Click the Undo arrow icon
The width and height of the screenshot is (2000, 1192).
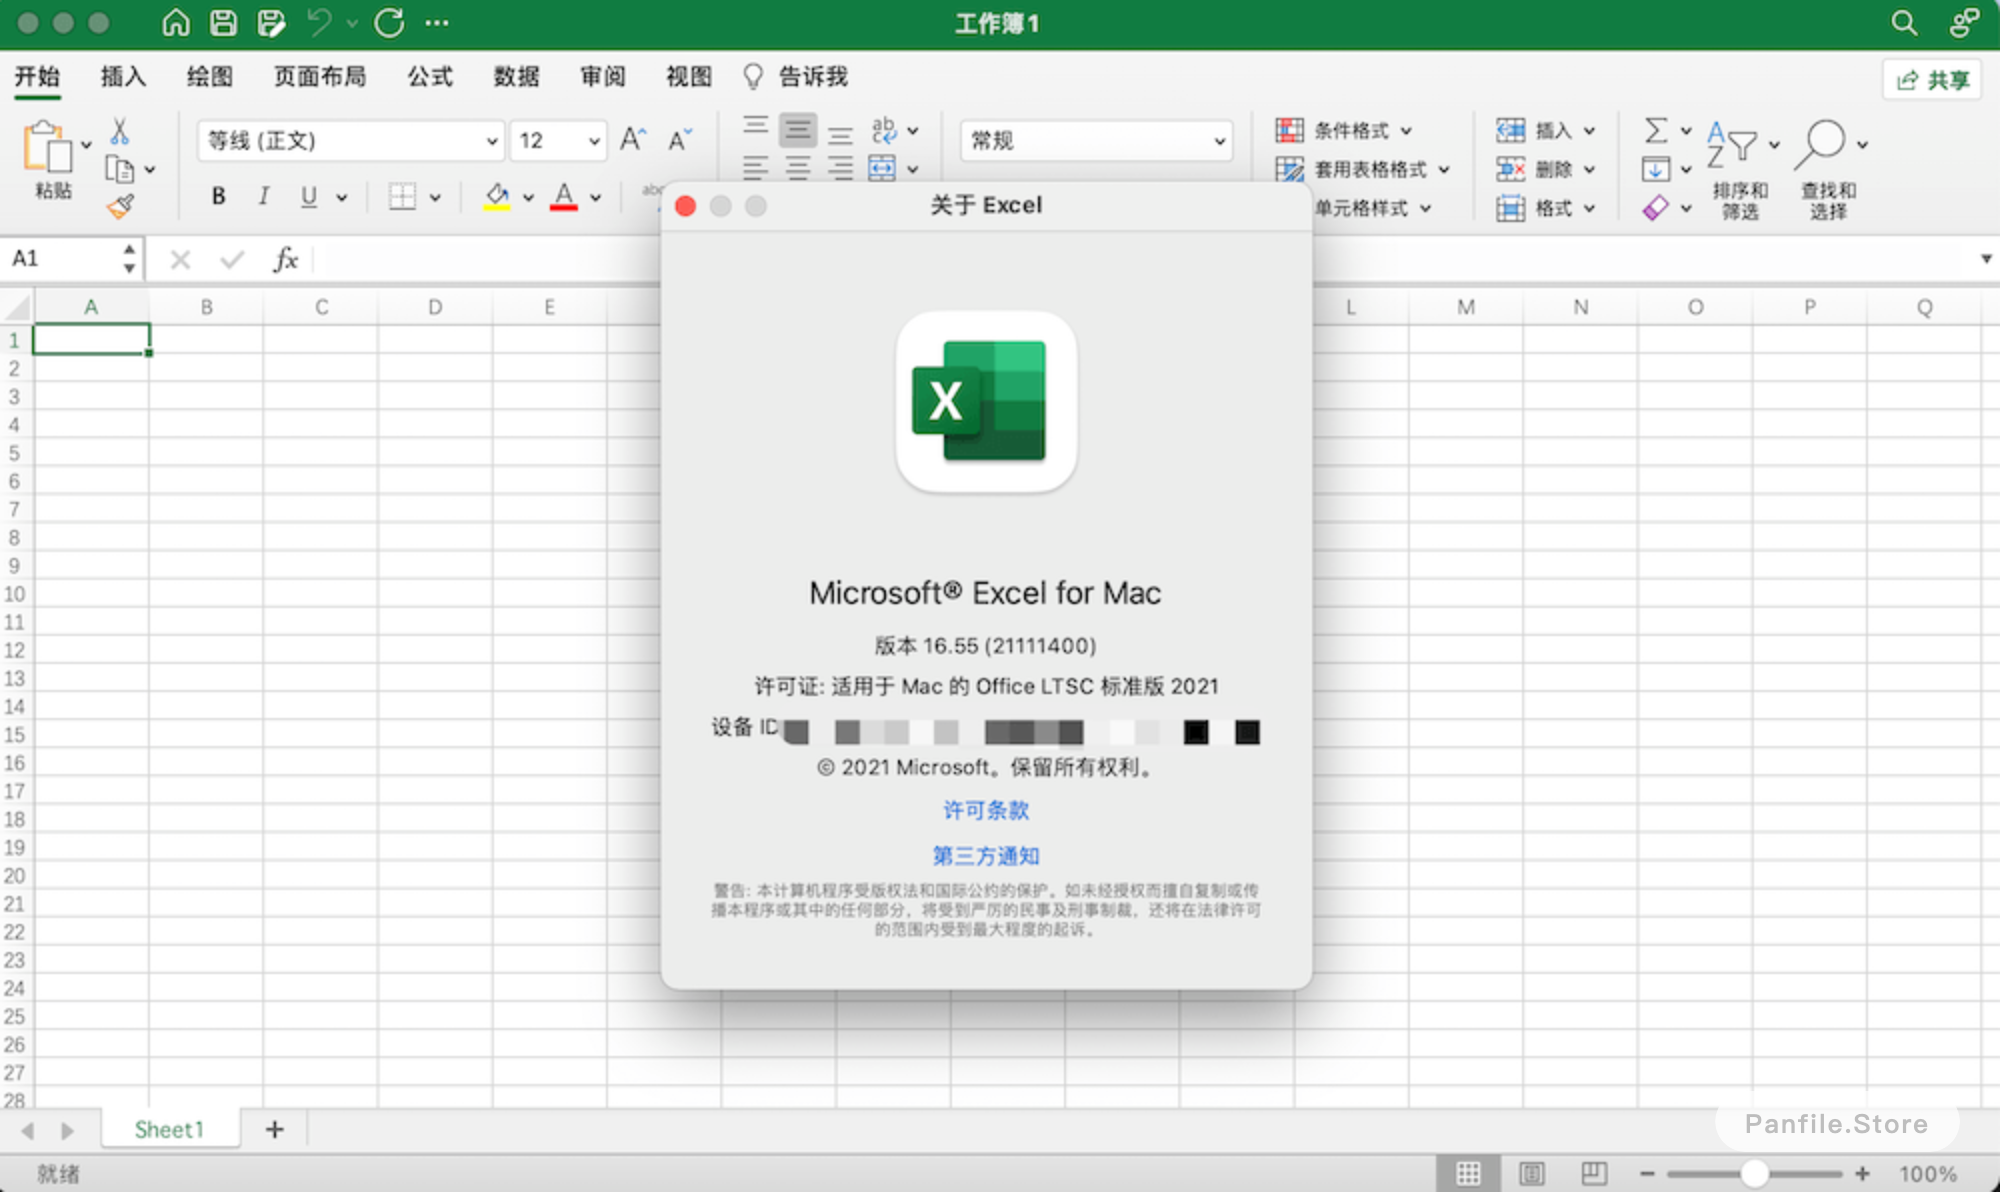pyautogui.click(x=319, y=22)
